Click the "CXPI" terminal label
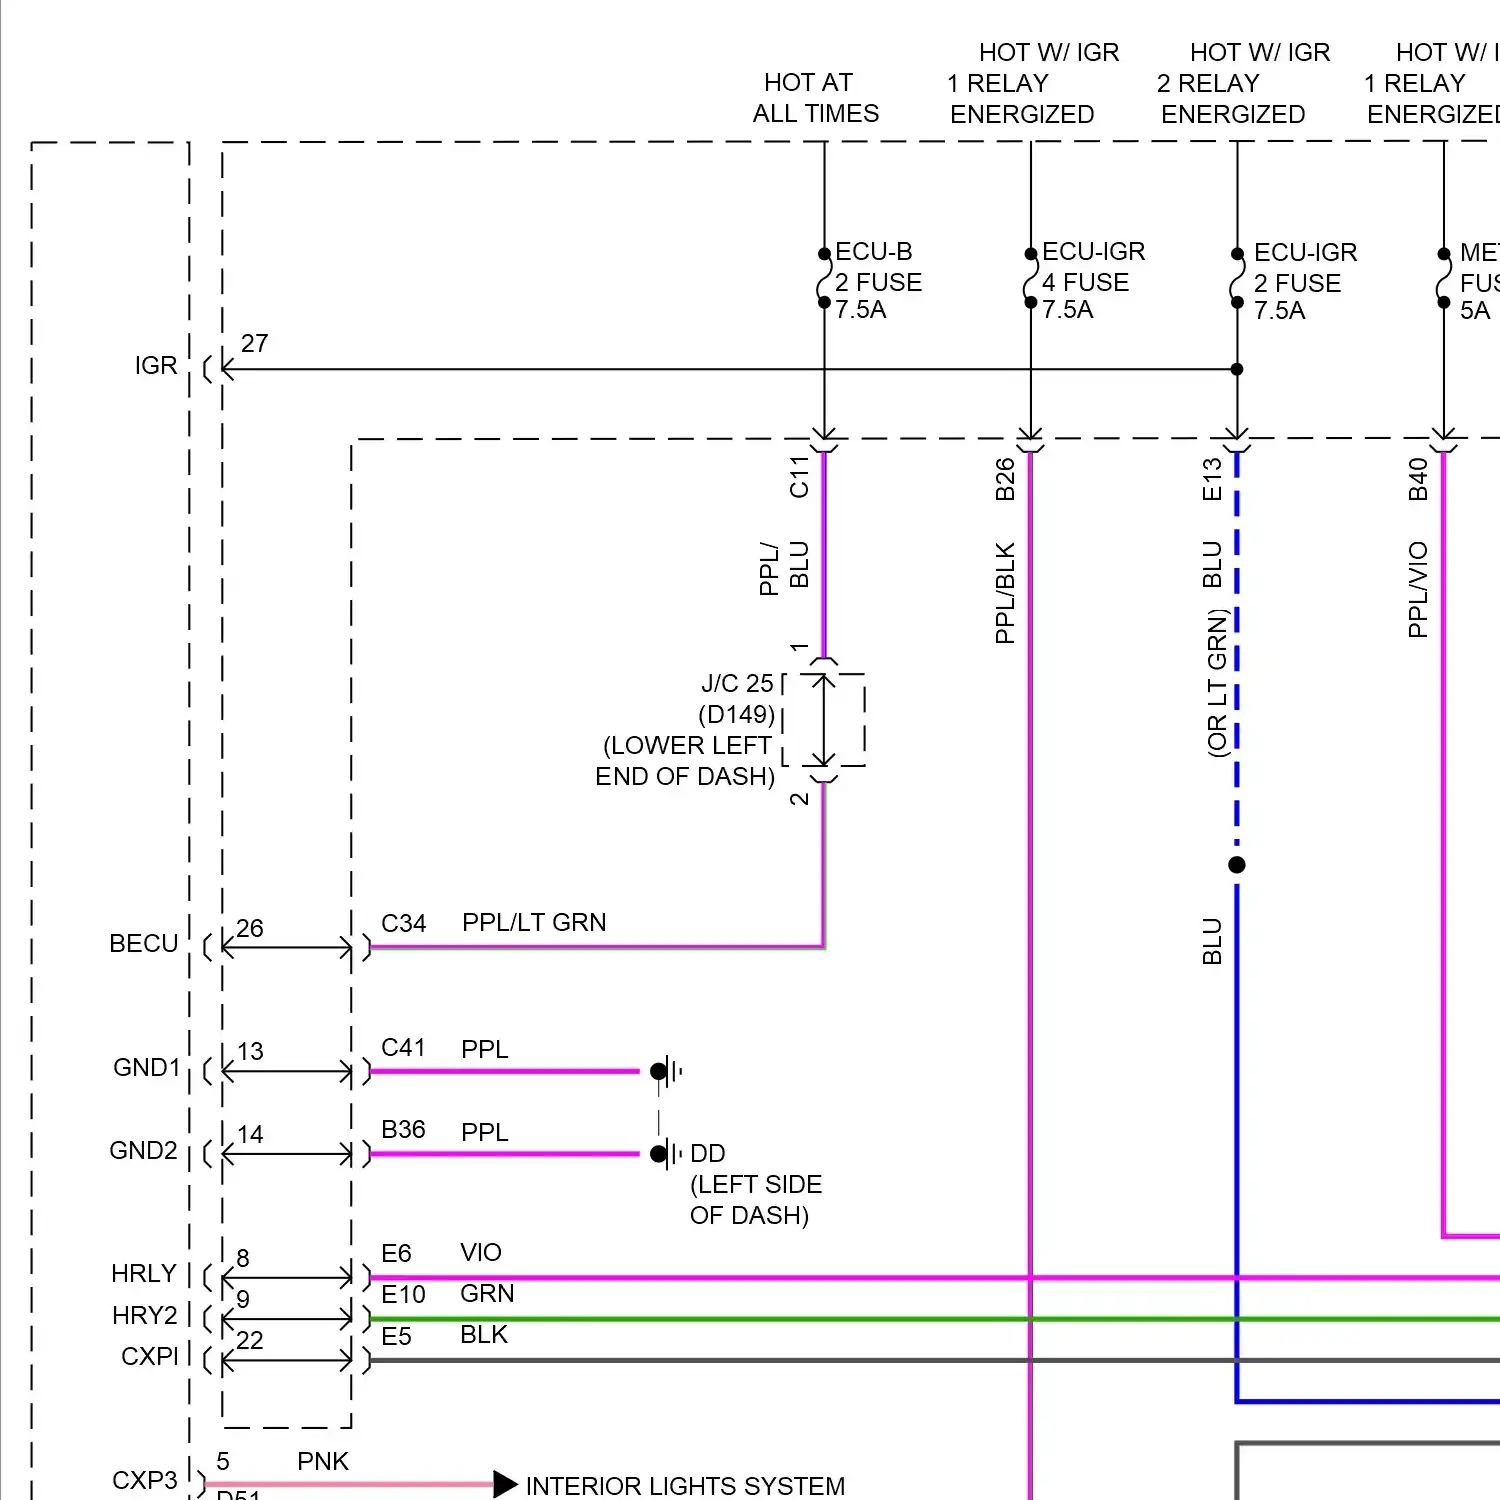The width and height of the screenshot is (1500, 1500). coord(150,1357)
